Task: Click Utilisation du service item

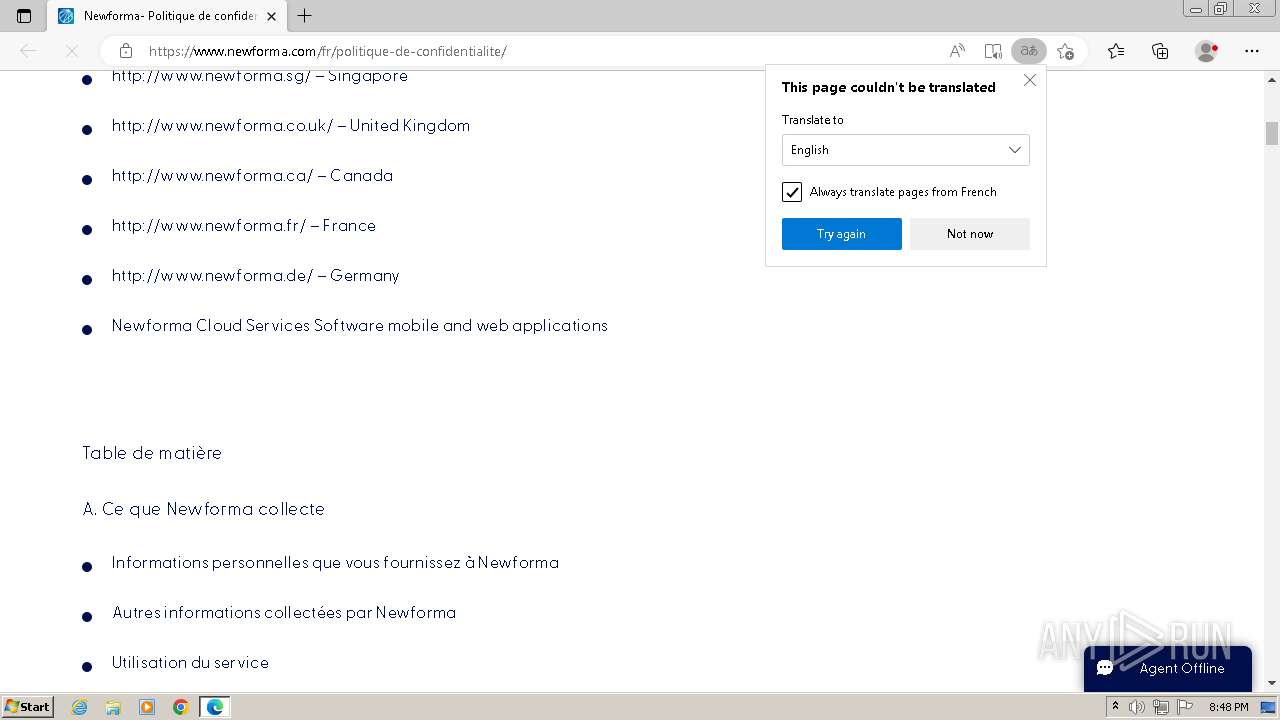Action: [190, 663]
